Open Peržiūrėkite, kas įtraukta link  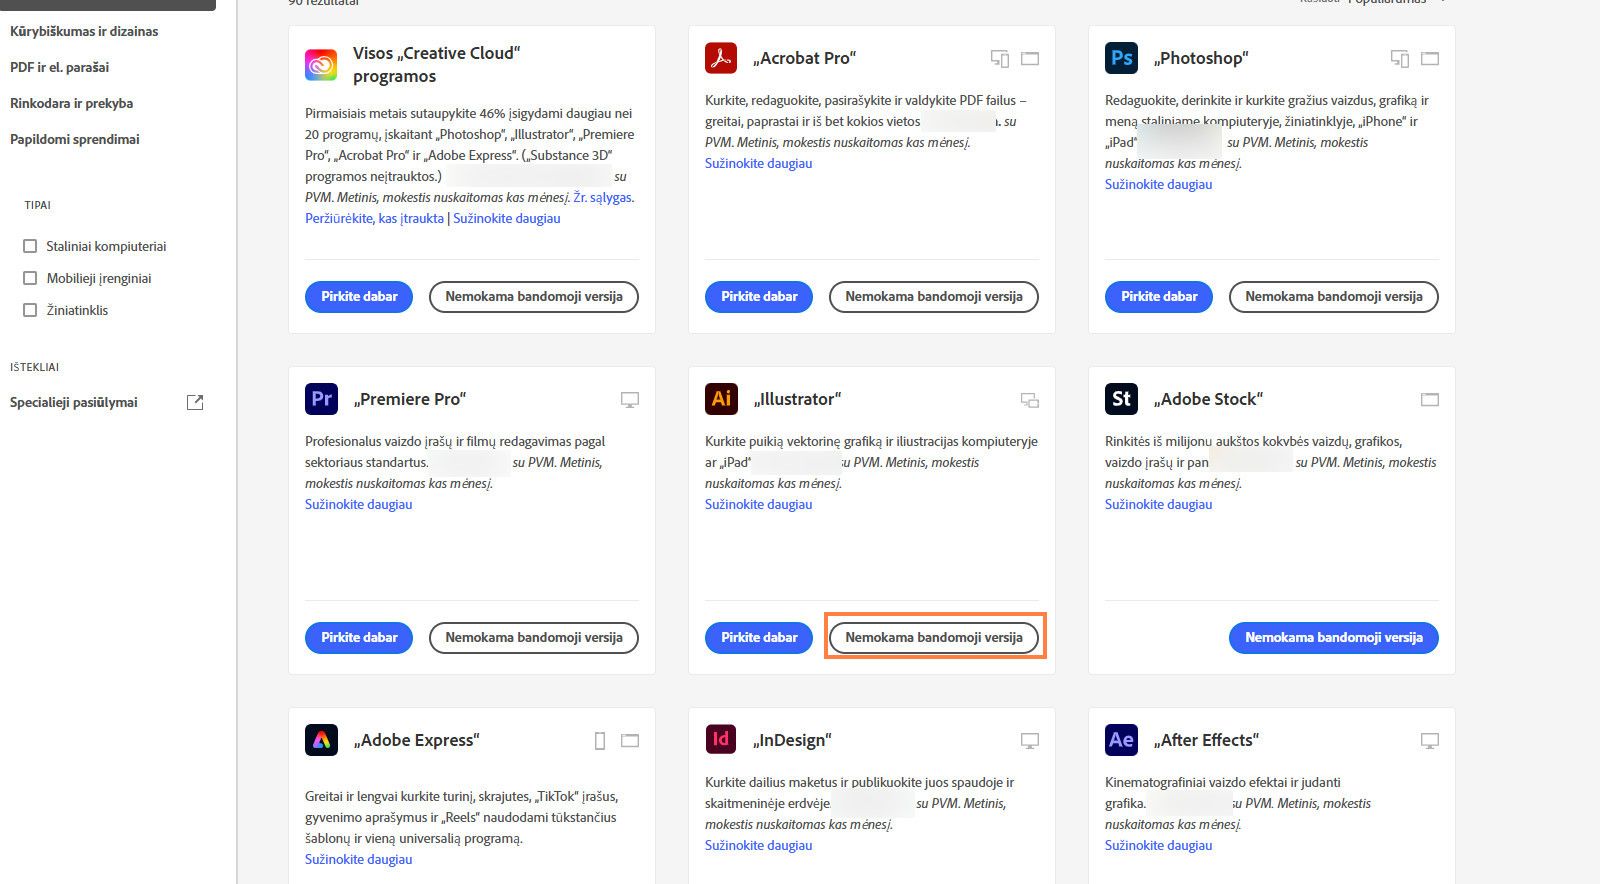coord(374,218)
